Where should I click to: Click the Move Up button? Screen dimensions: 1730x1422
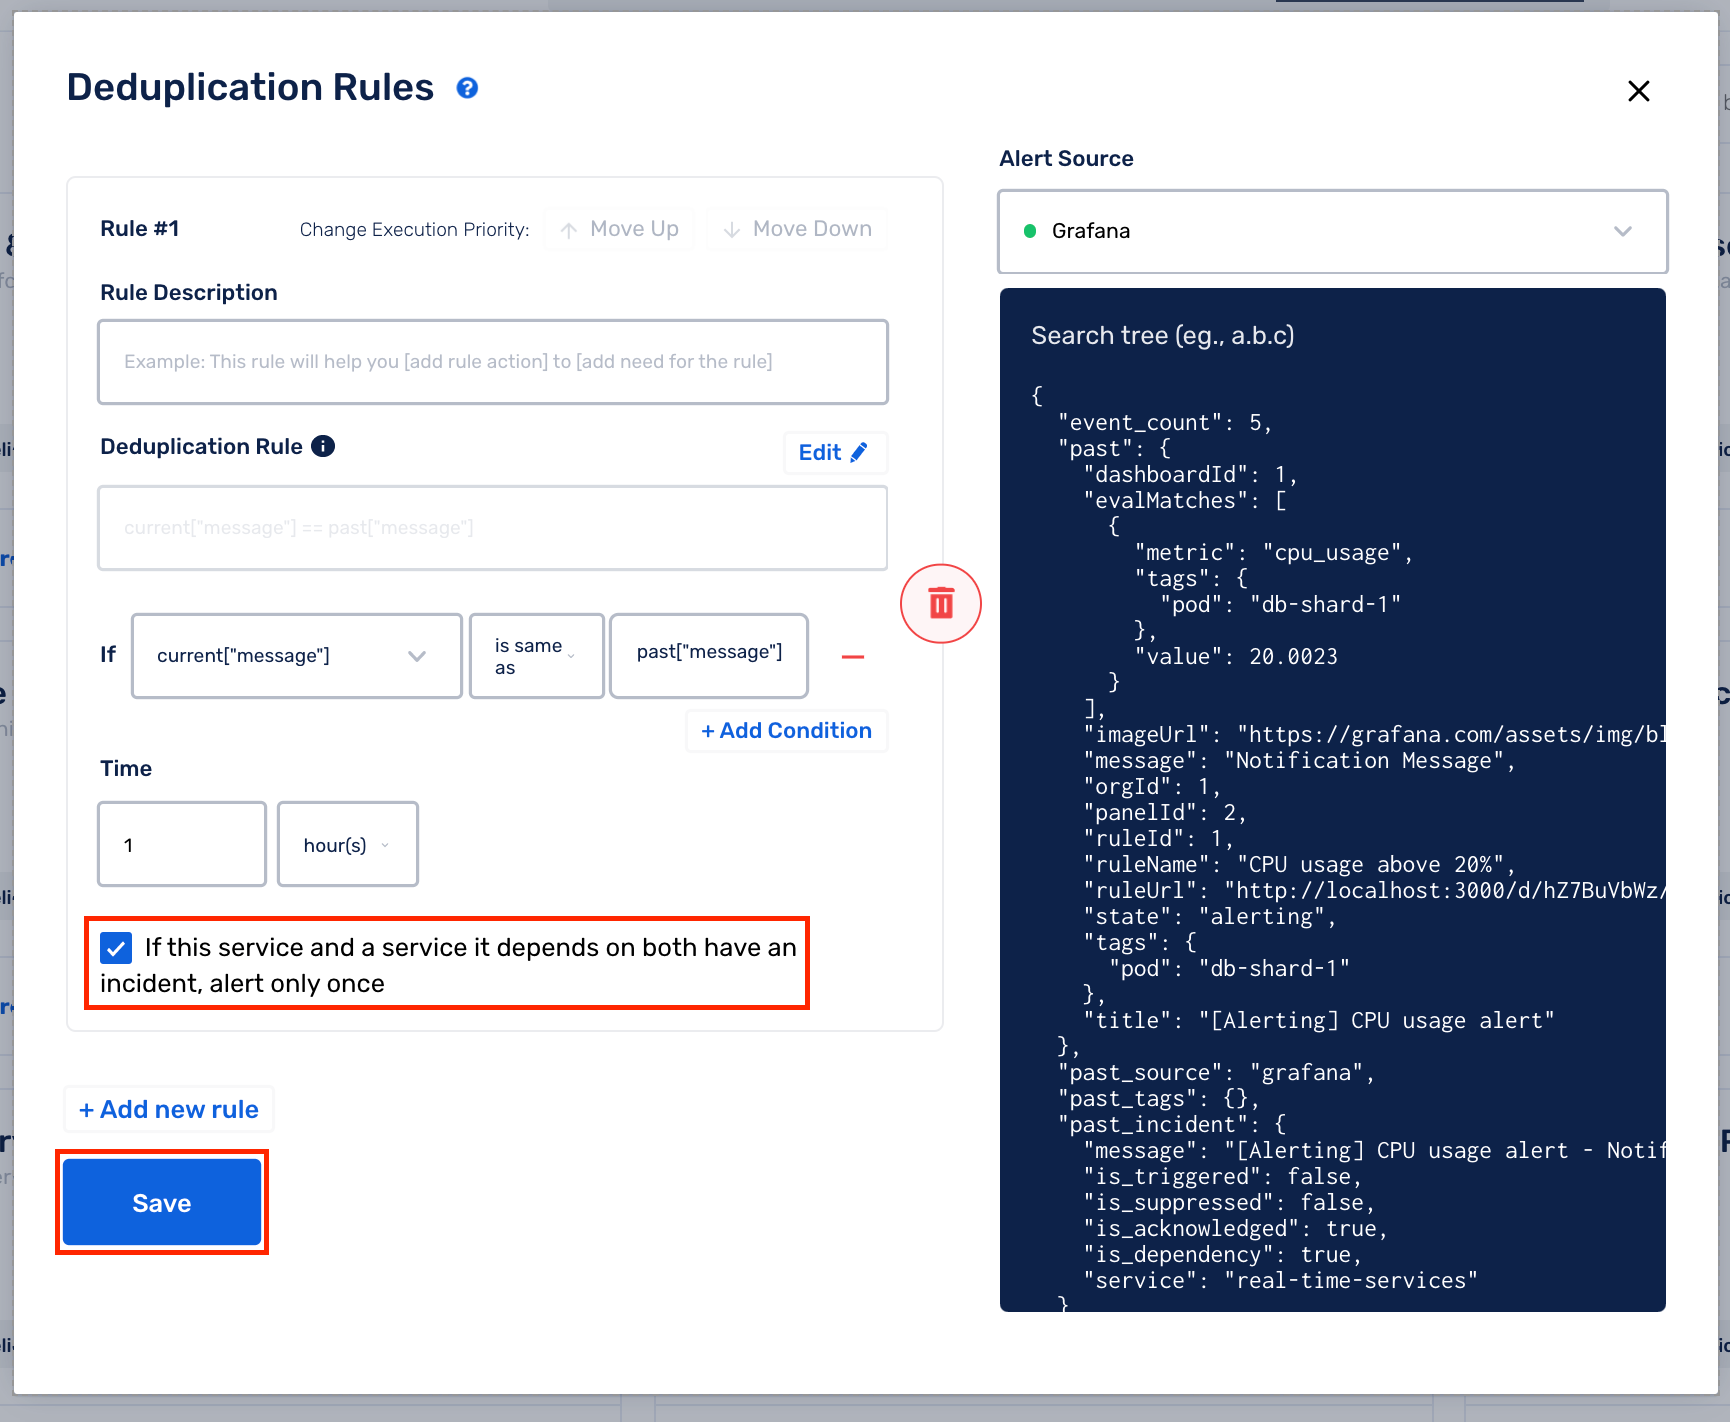point(620,229)
